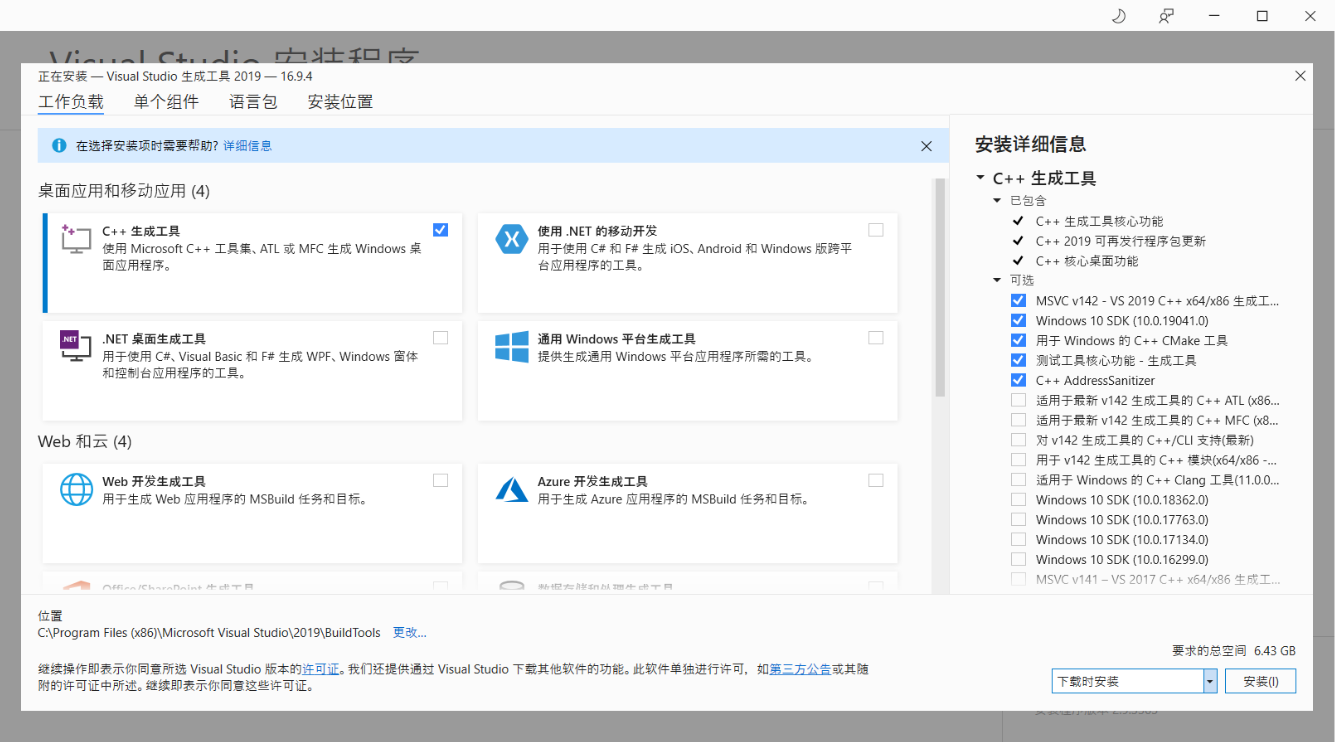This screenshot has height=742, width=1335.
Task: Close the installer dialog with top-right X
Action: [x=1300, y=76]
